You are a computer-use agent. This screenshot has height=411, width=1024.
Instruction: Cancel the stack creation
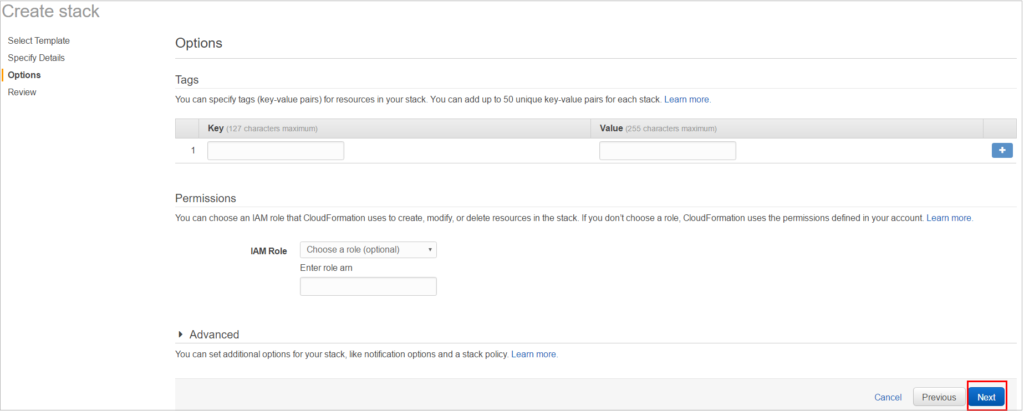tap(888, 397)
